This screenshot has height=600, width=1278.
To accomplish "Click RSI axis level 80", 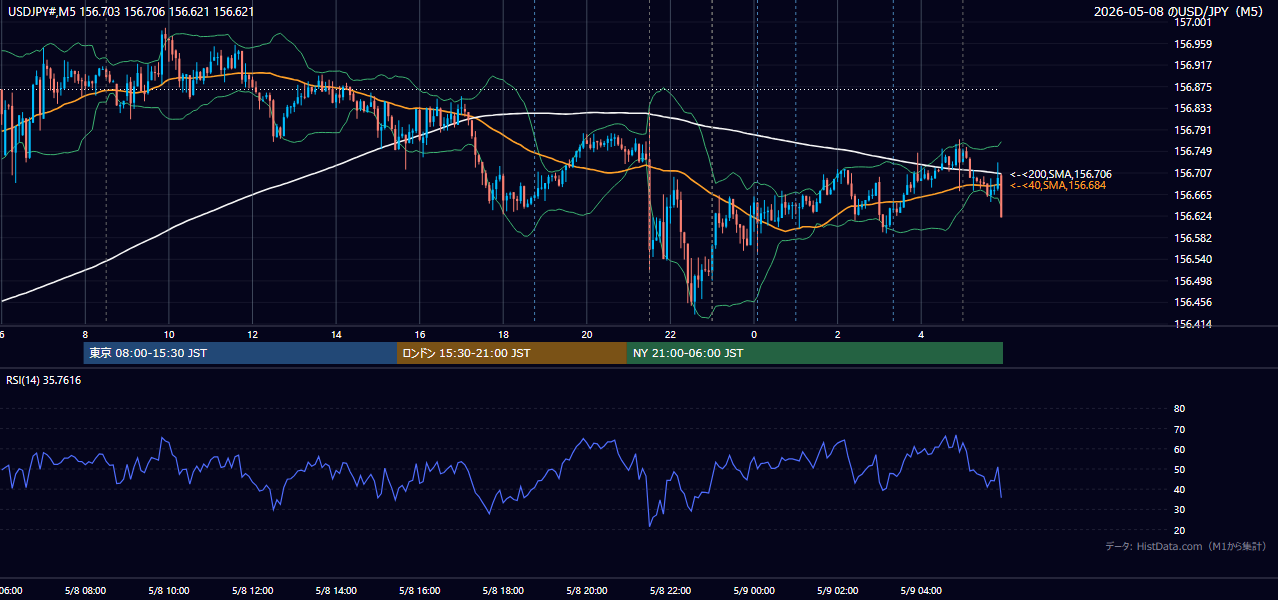I will click(x=1179, y=409).
